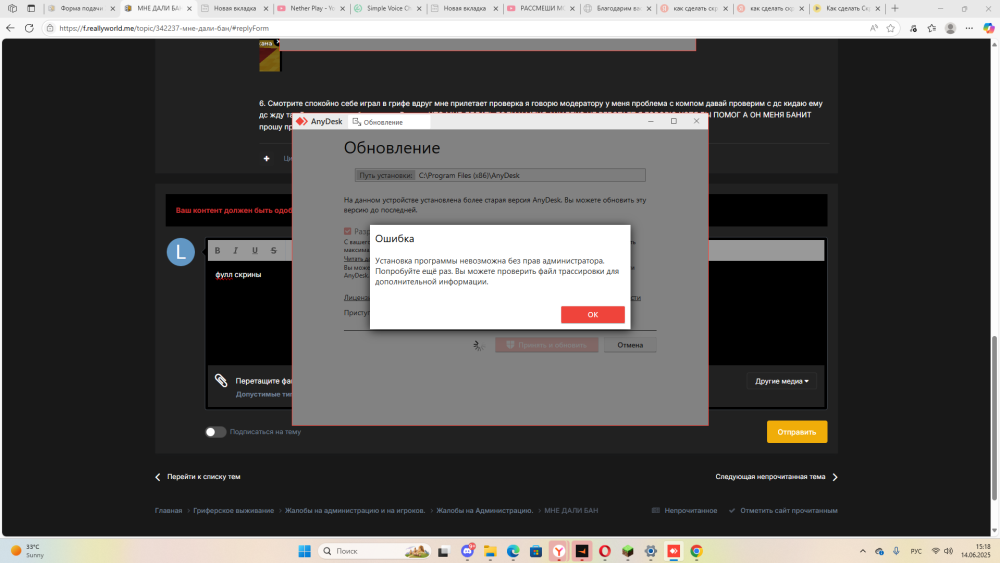Show hidden tray icons chevron

(x=862, y=551)
